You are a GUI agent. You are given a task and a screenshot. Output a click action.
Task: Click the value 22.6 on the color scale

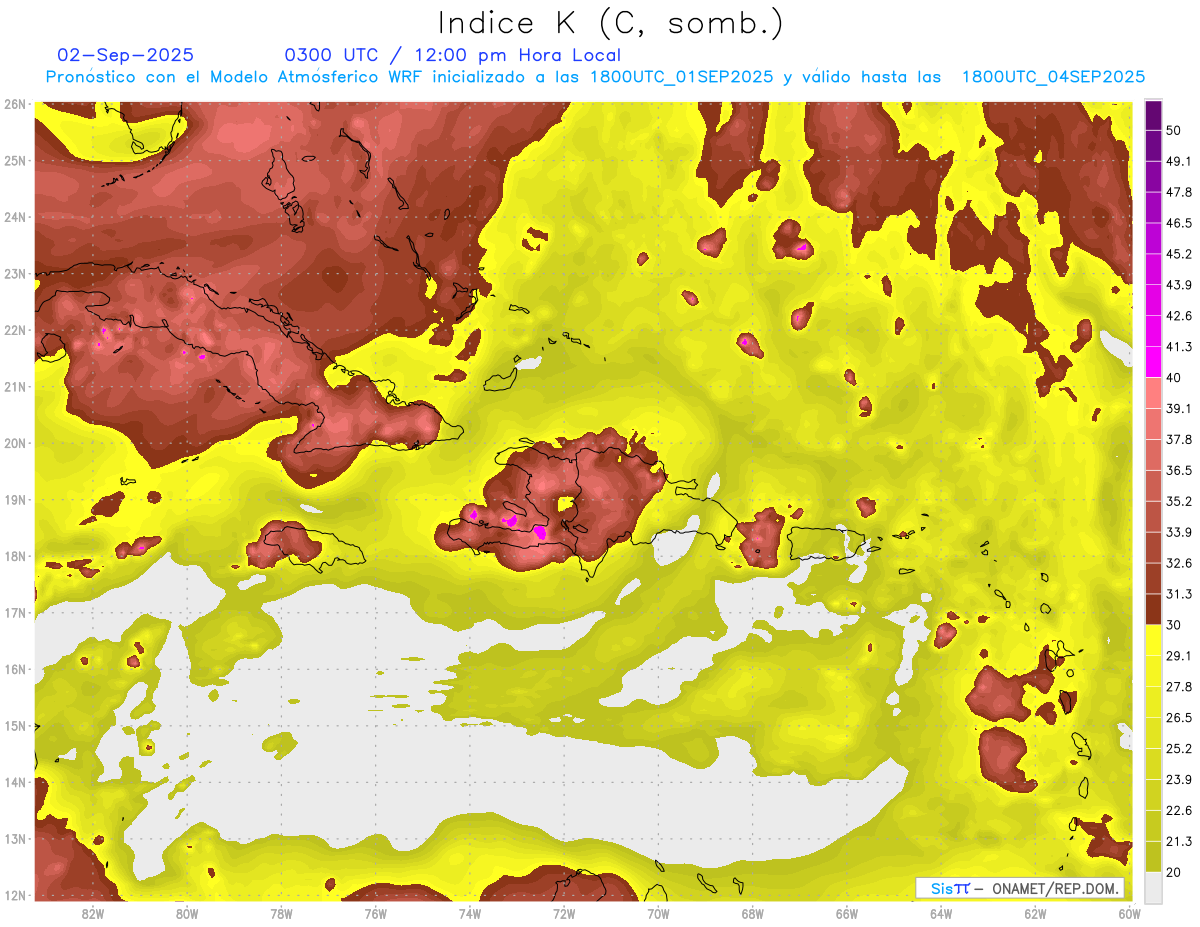tap(1179, 810)
